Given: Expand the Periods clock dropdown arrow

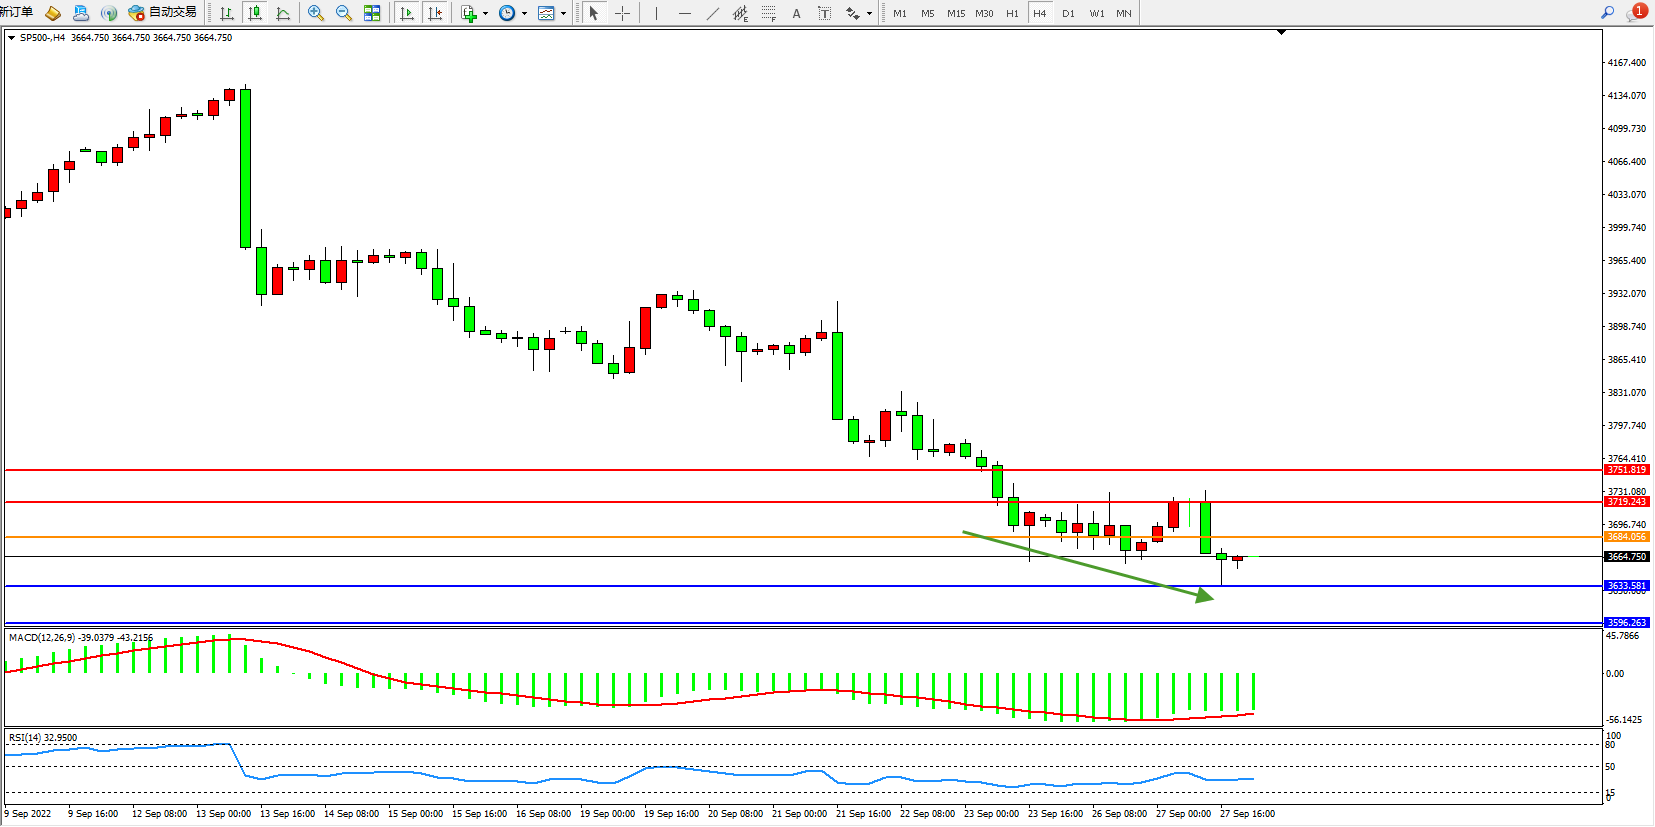Looking at the screenshot, I should [524, 13].
